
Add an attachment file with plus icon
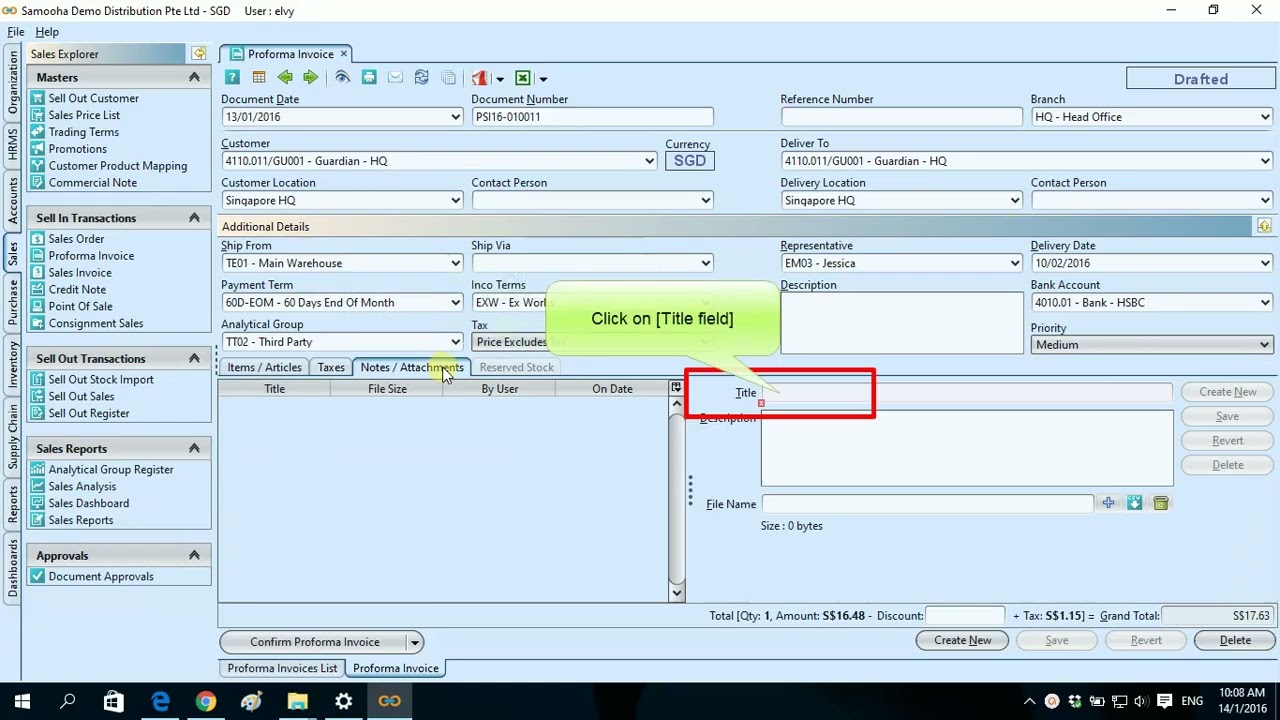click(x=1108, y=503)
